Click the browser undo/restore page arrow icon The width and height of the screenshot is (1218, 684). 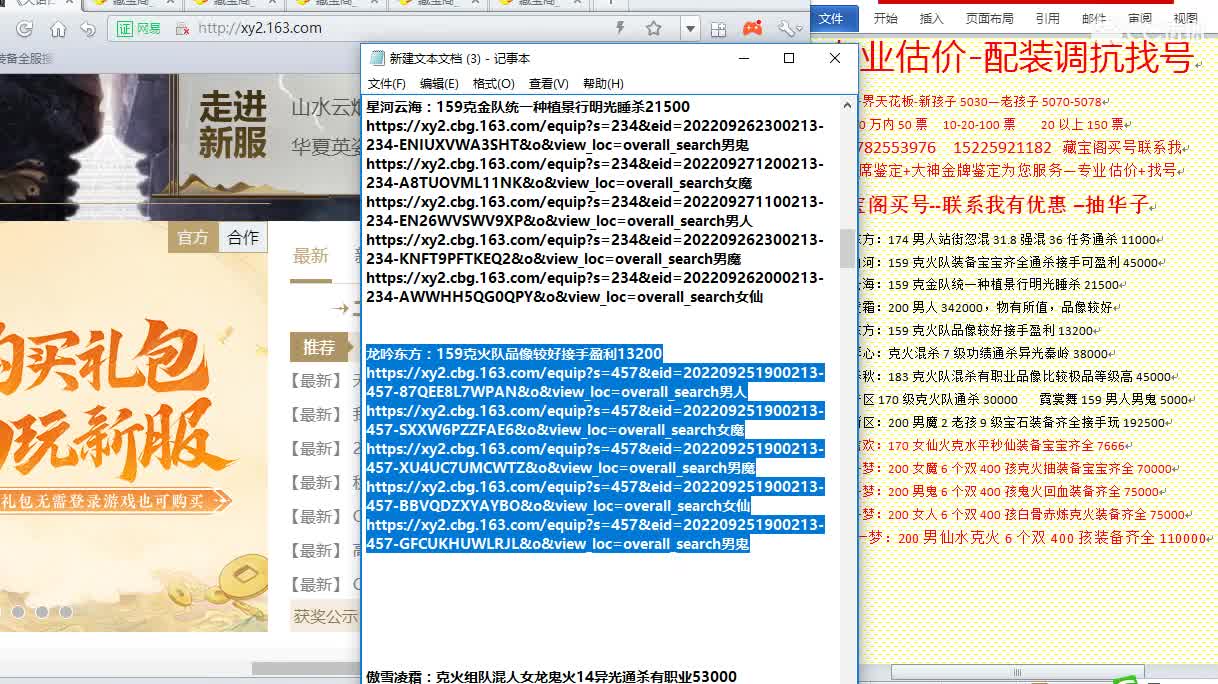[88, 28]
